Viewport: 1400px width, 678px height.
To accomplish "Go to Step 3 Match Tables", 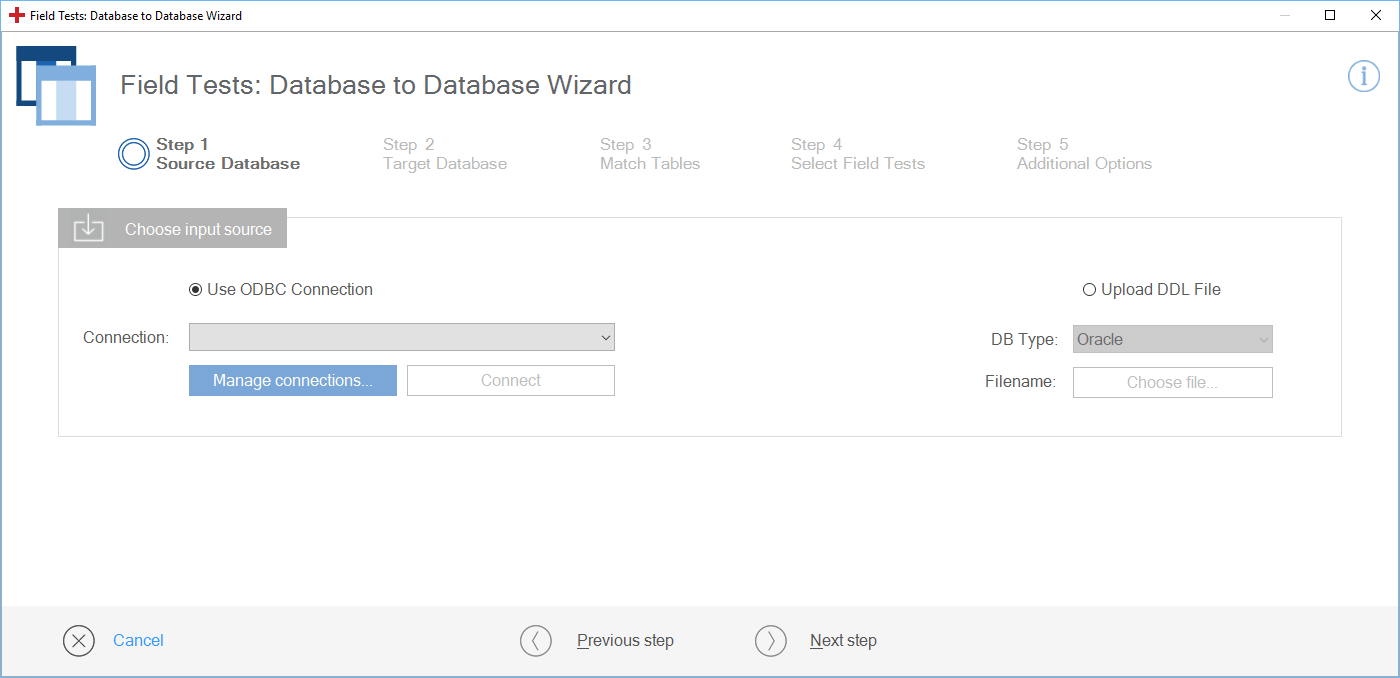I will pos(650,154).
